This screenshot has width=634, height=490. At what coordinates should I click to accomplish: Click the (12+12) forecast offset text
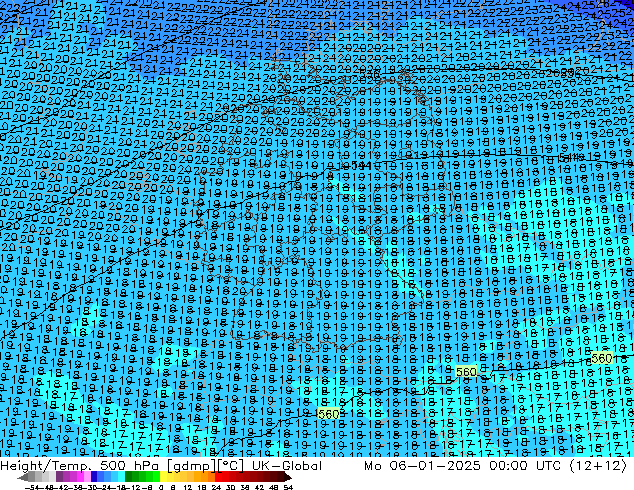point(598,466)
